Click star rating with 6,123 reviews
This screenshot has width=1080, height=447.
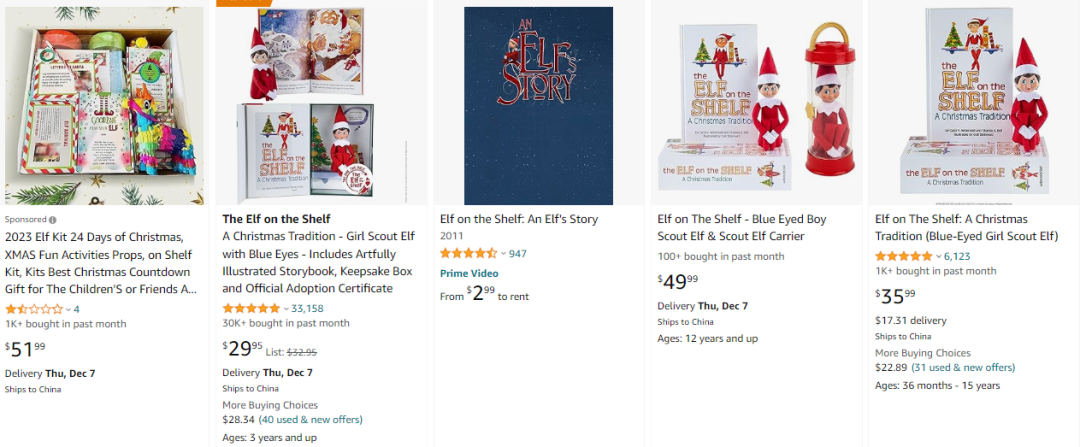point(904,256)
